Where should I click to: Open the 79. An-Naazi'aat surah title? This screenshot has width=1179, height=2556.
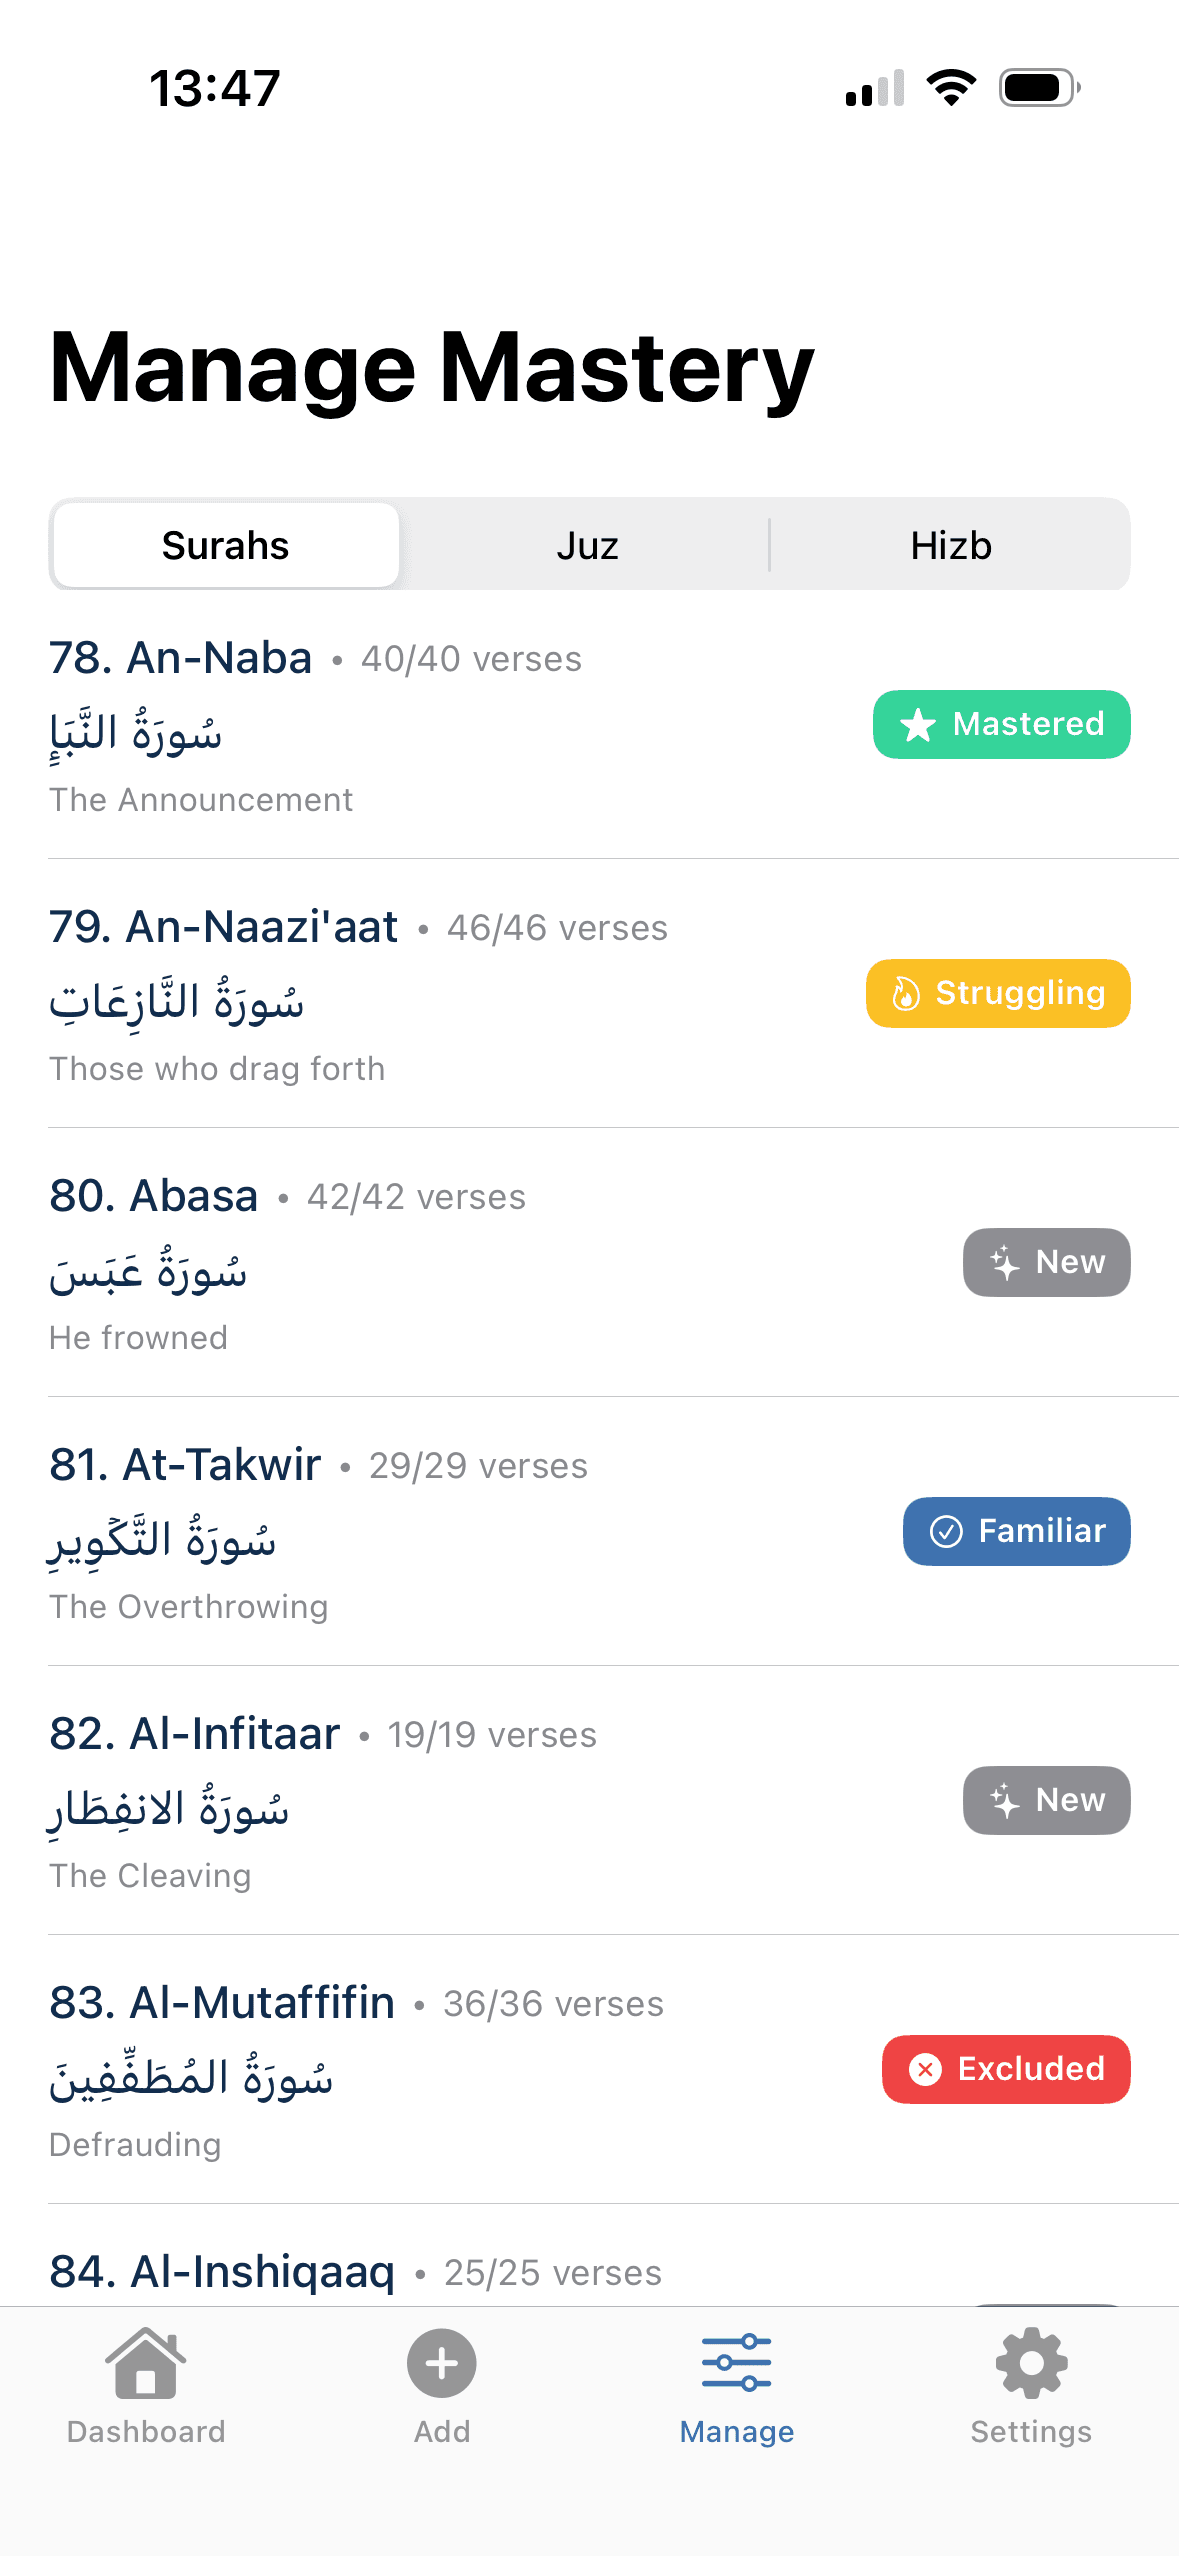[x=224, y=927]
